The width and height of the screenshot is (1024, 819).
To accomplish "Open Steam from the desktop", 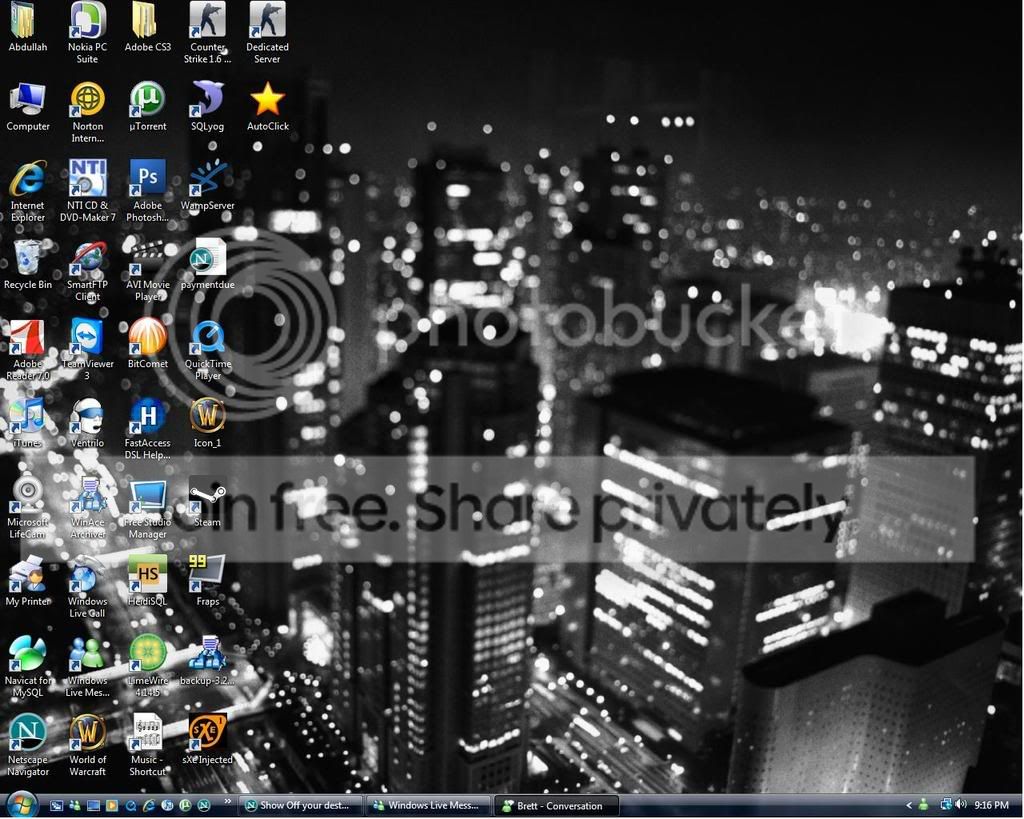I will 208,503.
